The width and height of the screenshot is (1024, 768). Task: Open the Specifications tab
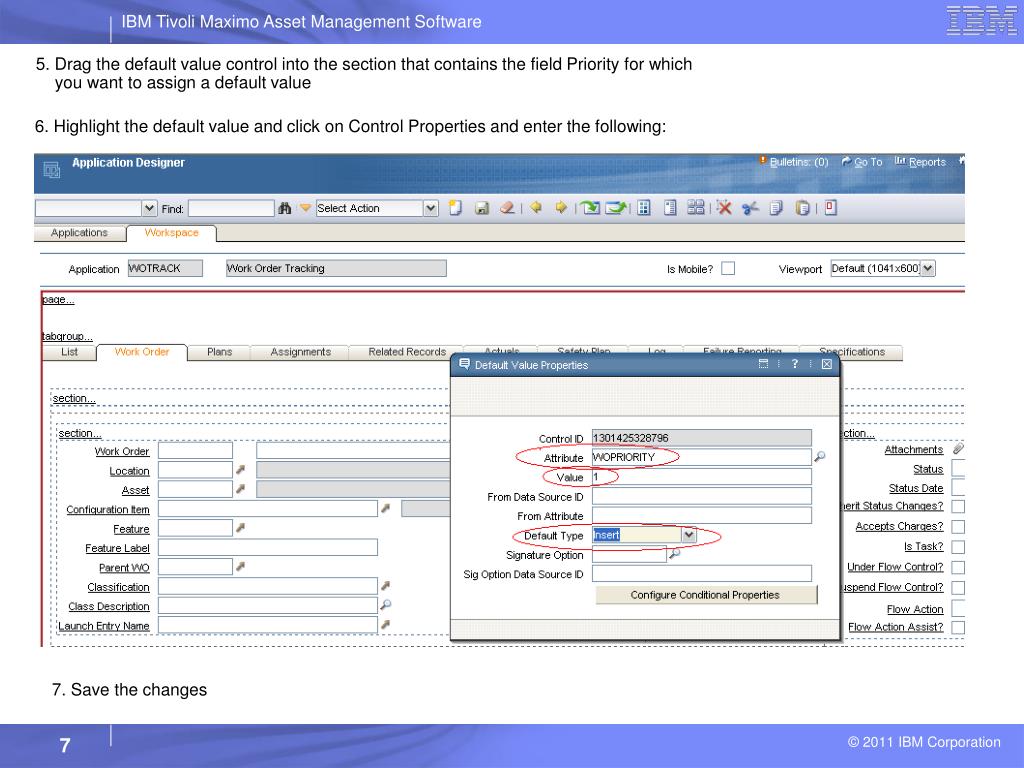point(852,352)
